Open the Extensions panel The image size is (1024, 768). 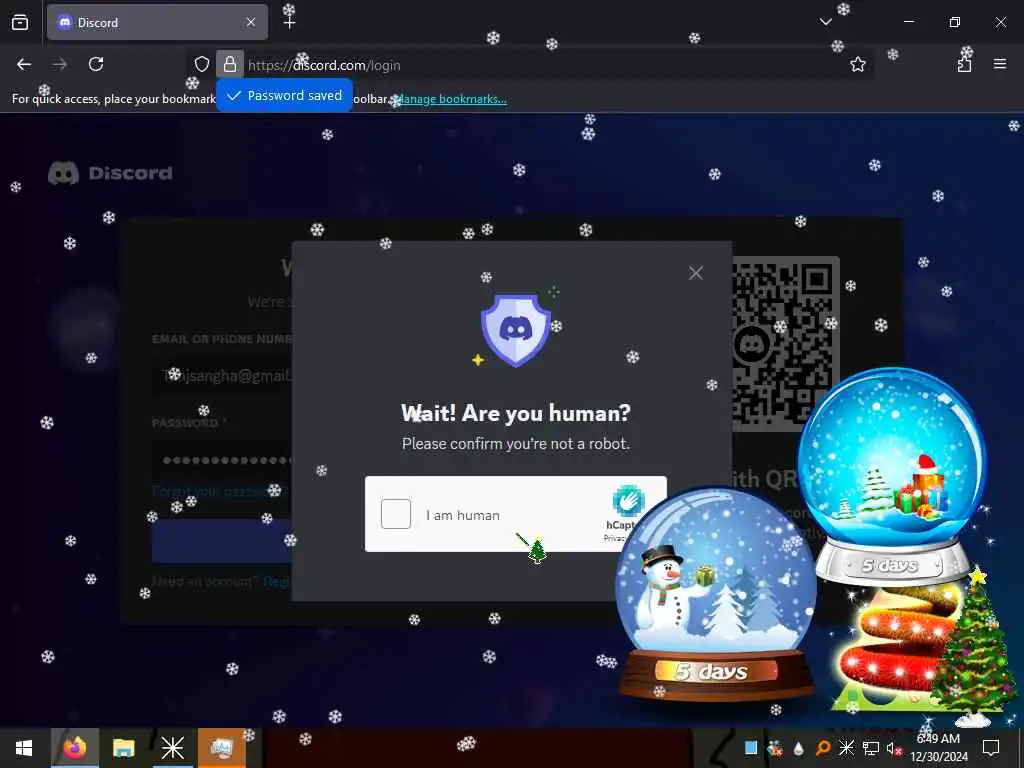point(965,64)
